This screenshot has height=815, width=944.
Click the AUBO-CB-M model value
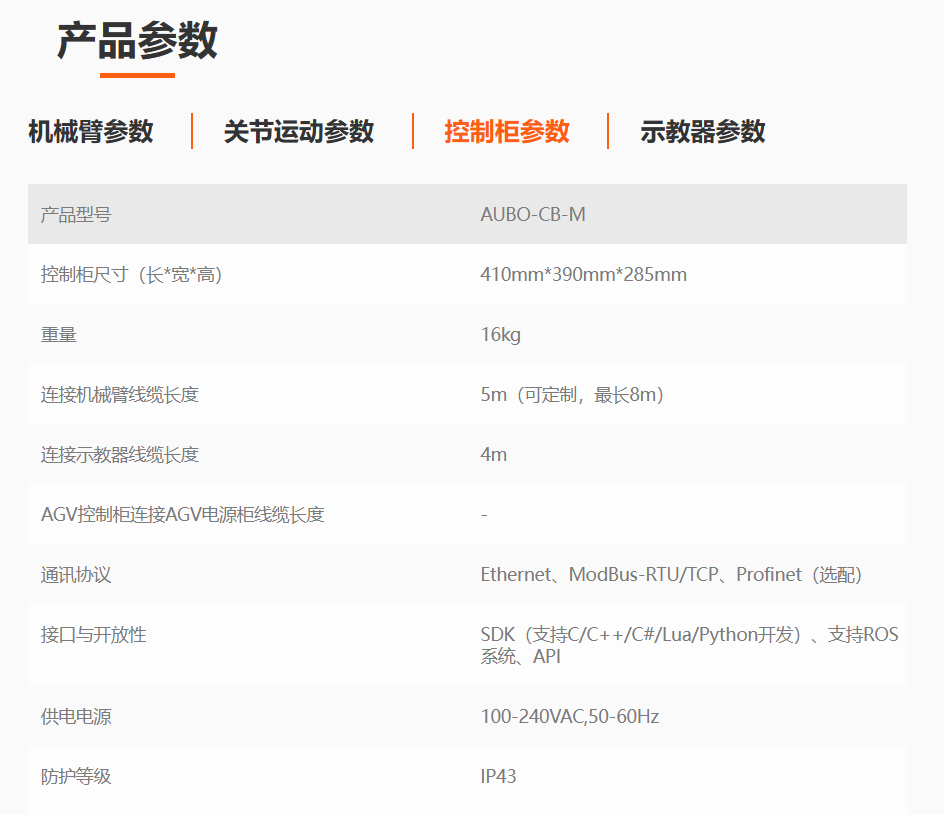[x=533, y=214]
